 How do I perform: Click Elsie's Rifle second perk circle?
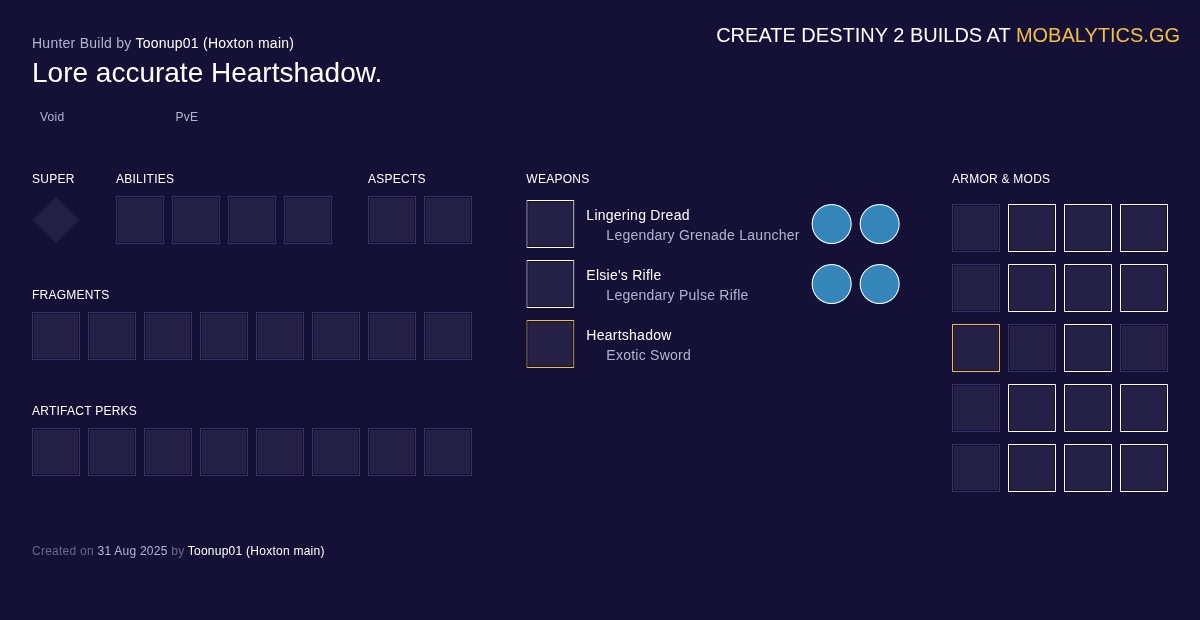tap(880, 284)
